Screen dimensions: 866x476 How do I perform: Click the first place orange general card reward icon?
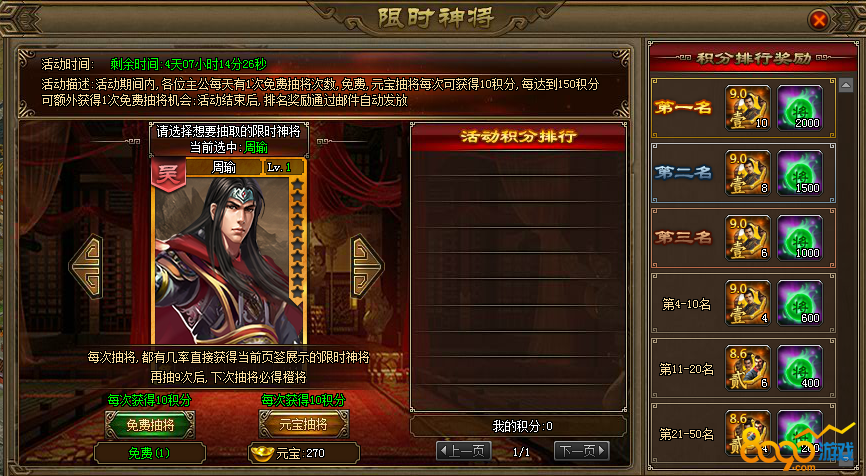(748, 108)
